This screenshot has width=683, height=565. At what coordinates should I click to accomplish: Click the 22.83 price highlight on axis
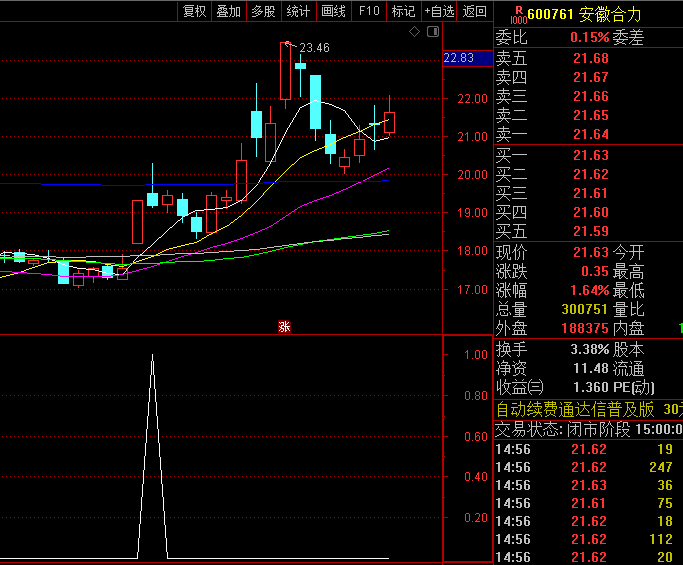pyautogui.click(x=458, y=58)
